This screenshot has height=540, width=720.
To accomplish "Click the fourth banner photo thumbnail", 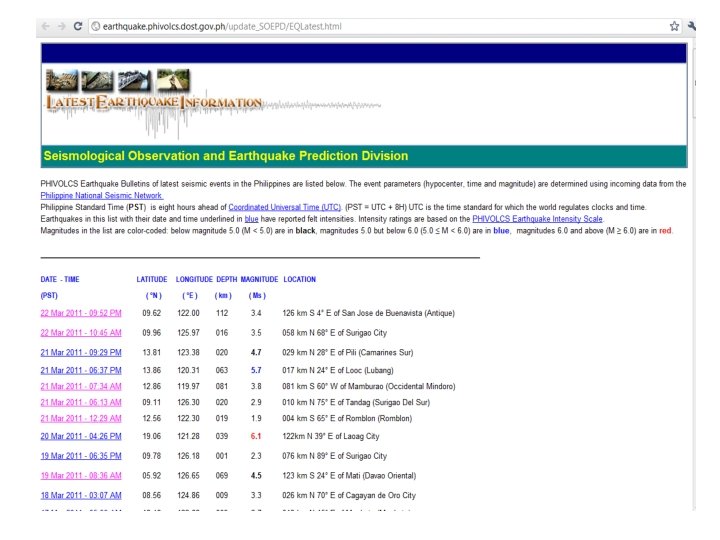I will pyautogui.click(x=173, y=79).
